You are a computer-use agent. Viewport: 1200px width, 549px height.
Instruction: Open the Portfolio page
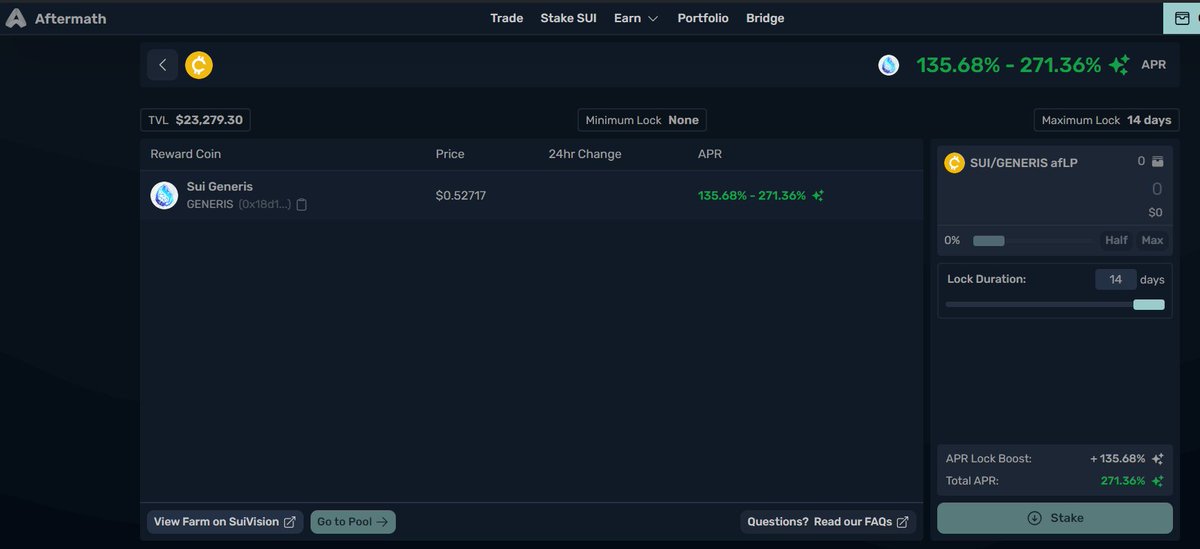[x=703, y=18]
